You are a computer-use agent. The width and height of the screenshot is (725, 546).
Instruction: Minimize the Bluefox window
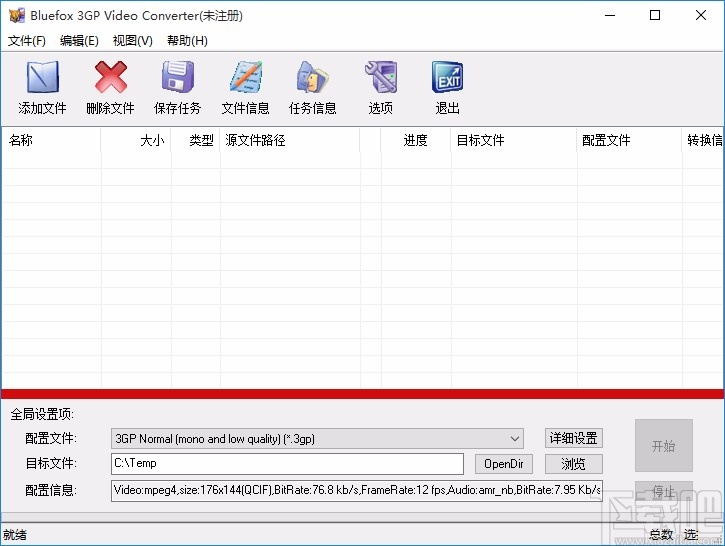click(610, 16)
